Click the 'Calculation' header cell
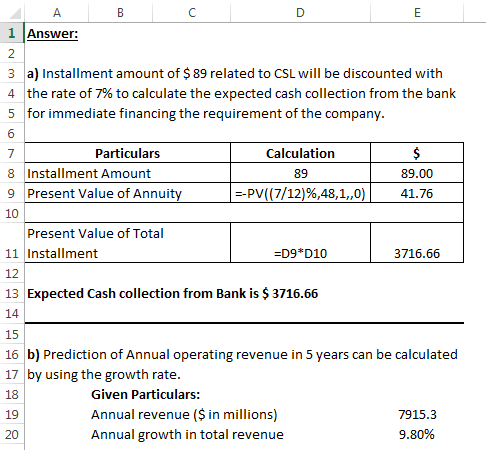 (300, 153)
